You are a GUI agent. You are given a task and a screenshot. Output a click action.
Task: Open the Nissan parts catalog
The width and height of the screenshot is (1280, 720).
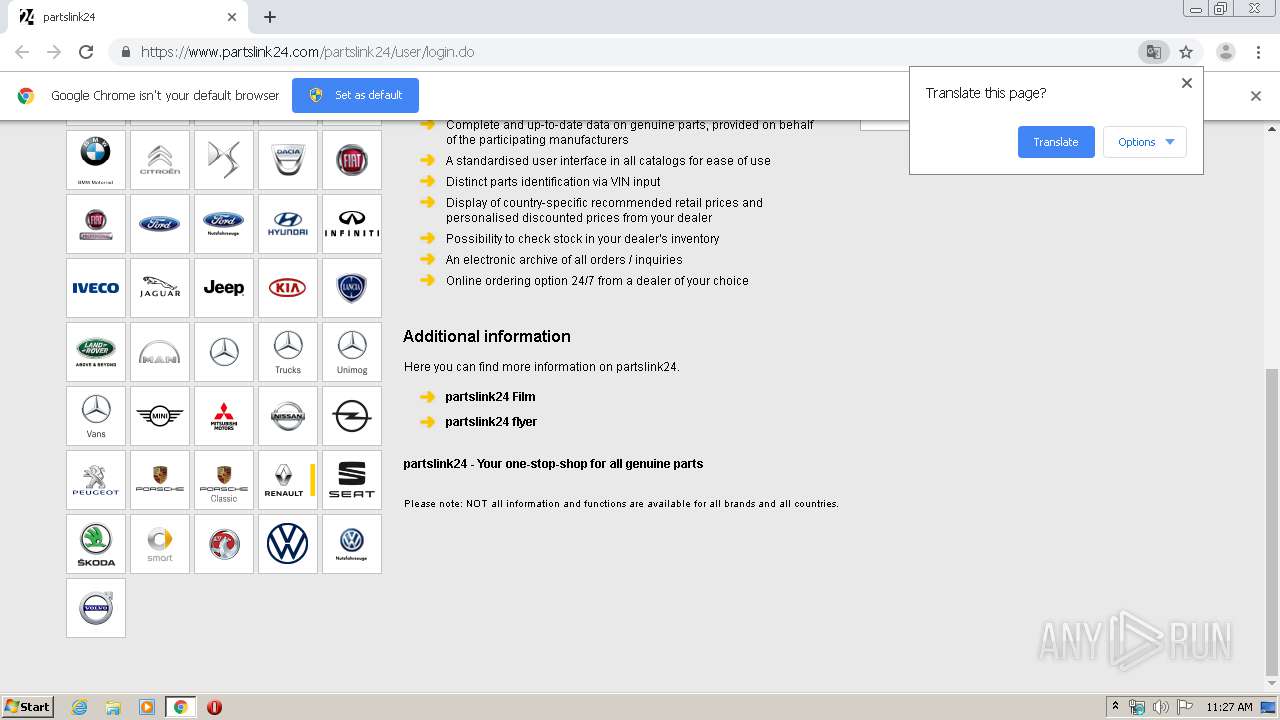point(288,416)
